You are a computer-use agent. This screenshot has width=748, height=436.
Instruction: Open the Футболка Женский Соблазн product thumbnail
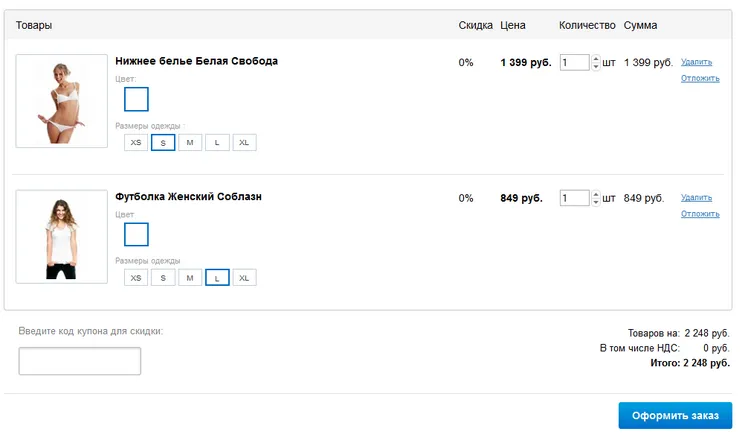pyautogui.click(x=62, y=237)
